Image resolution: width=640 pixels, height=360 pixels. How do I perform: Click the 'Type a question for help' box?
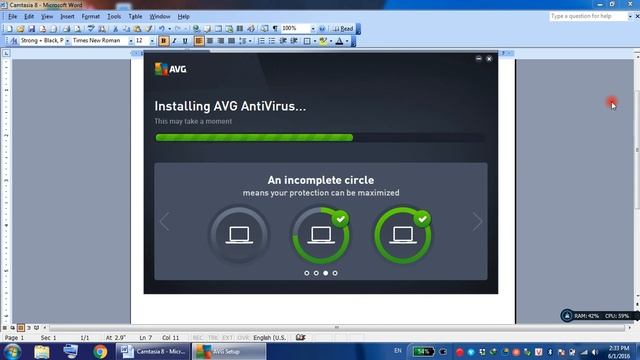[588, 16]
